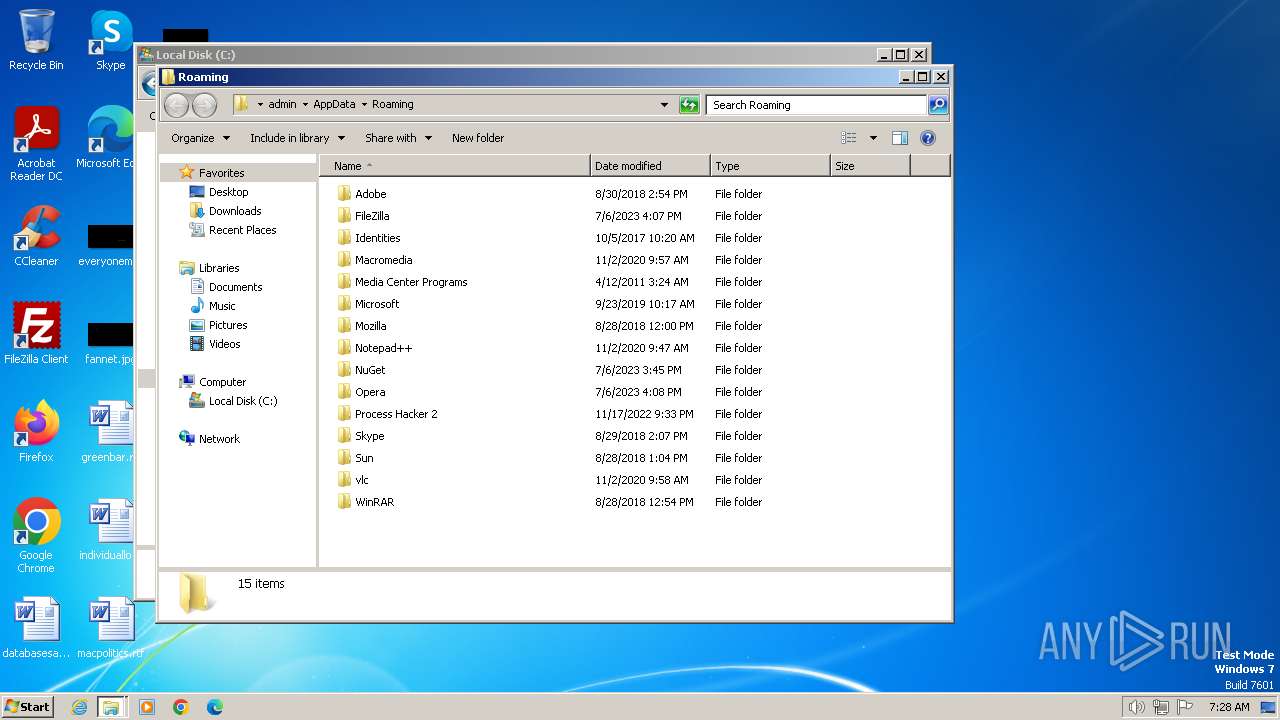Image resolution: width=1280 pixels, height=720 pixels.
Task: Sort by Date modified column header
Action: [650, 166]
